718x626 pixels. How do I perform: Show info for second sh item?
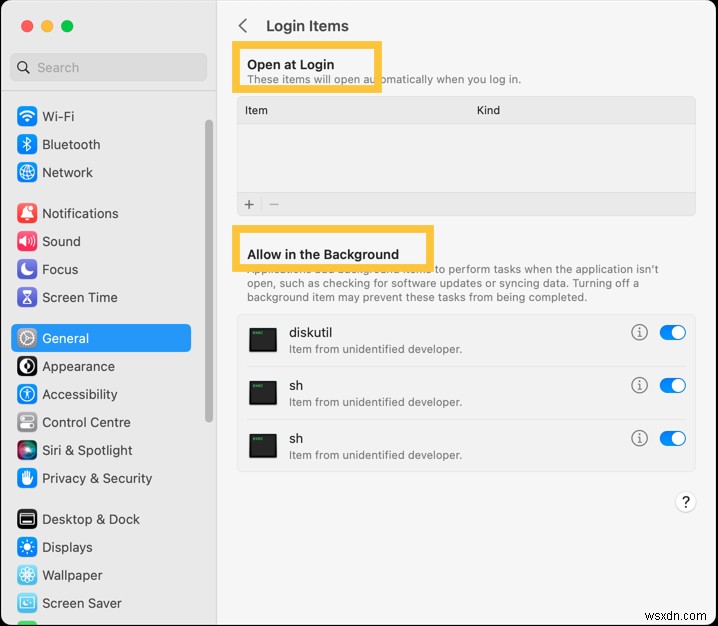pyautogui.click(x=639, y=438)
